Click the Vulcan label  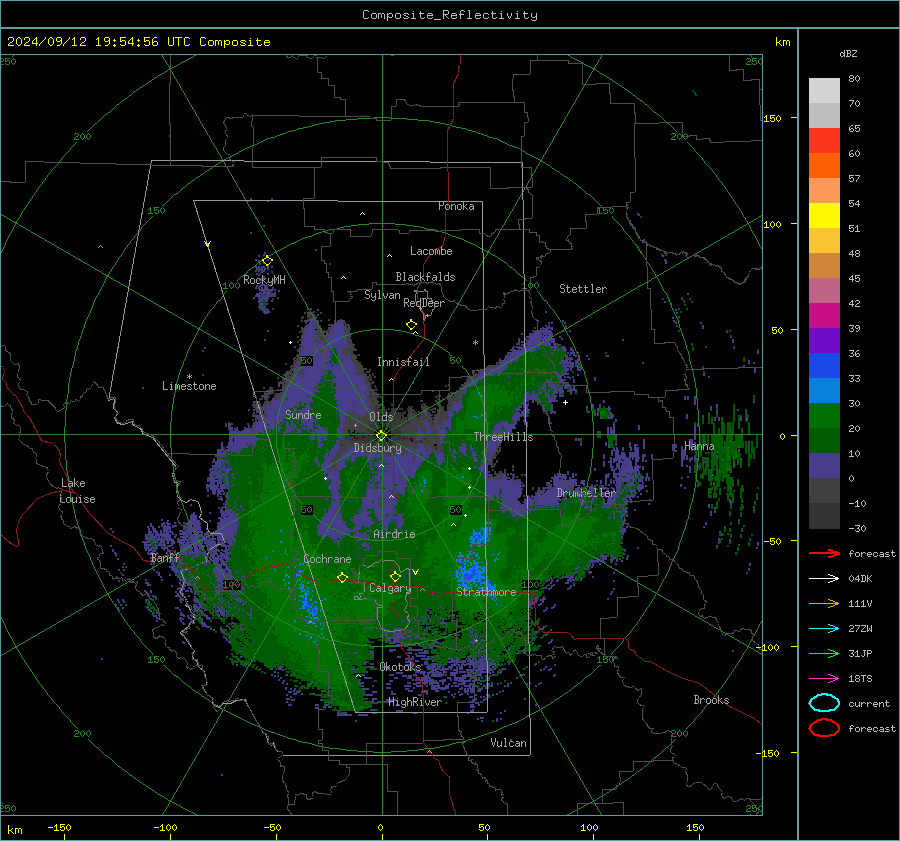[508, 743]
